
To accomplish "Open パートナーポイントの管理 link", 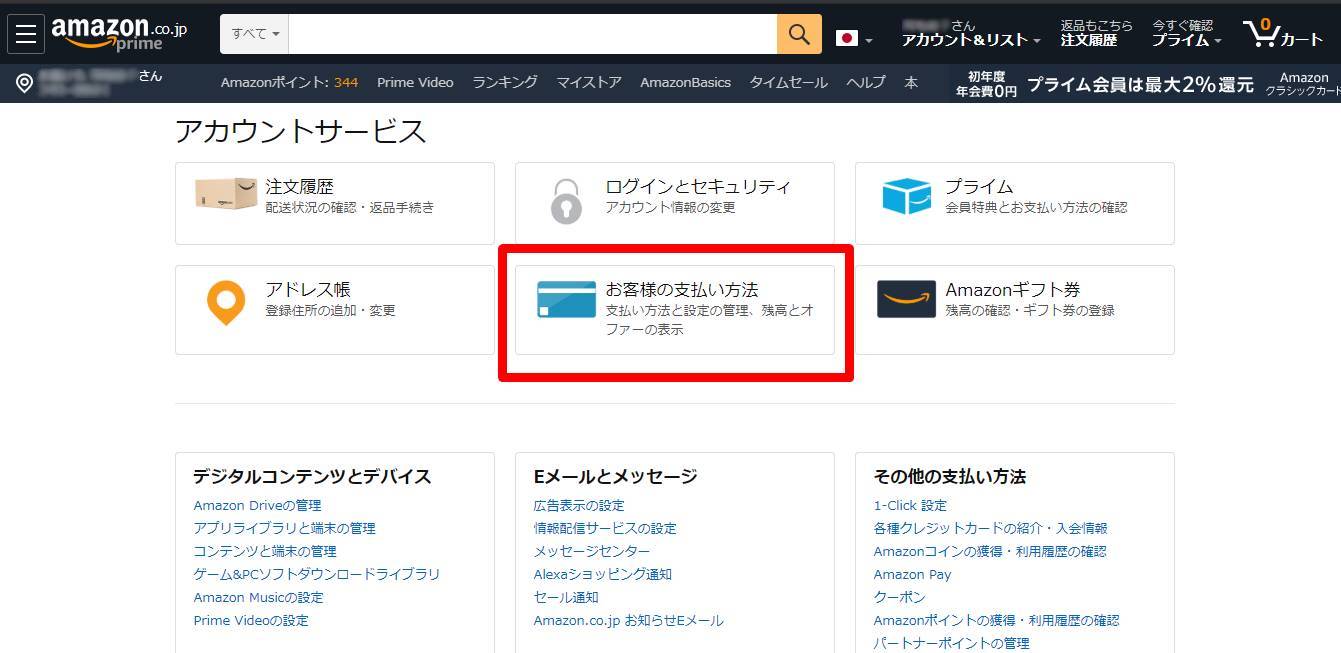I will [x=951, y=643].
